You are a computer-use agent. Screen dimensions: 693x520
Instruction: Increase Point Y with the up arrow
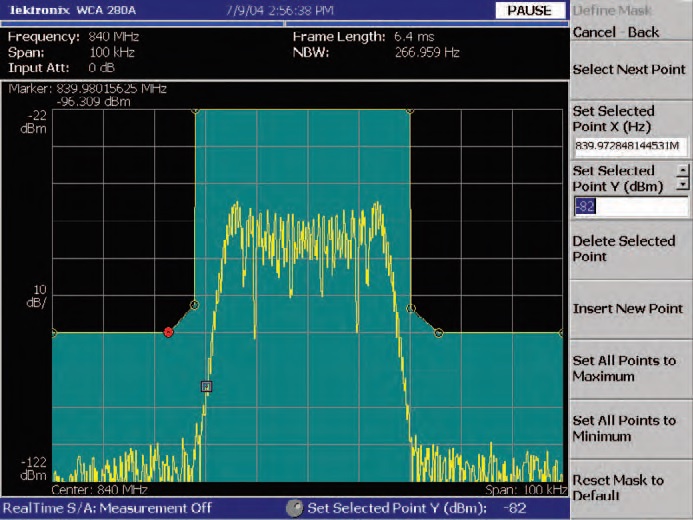[x=683, y=170]
